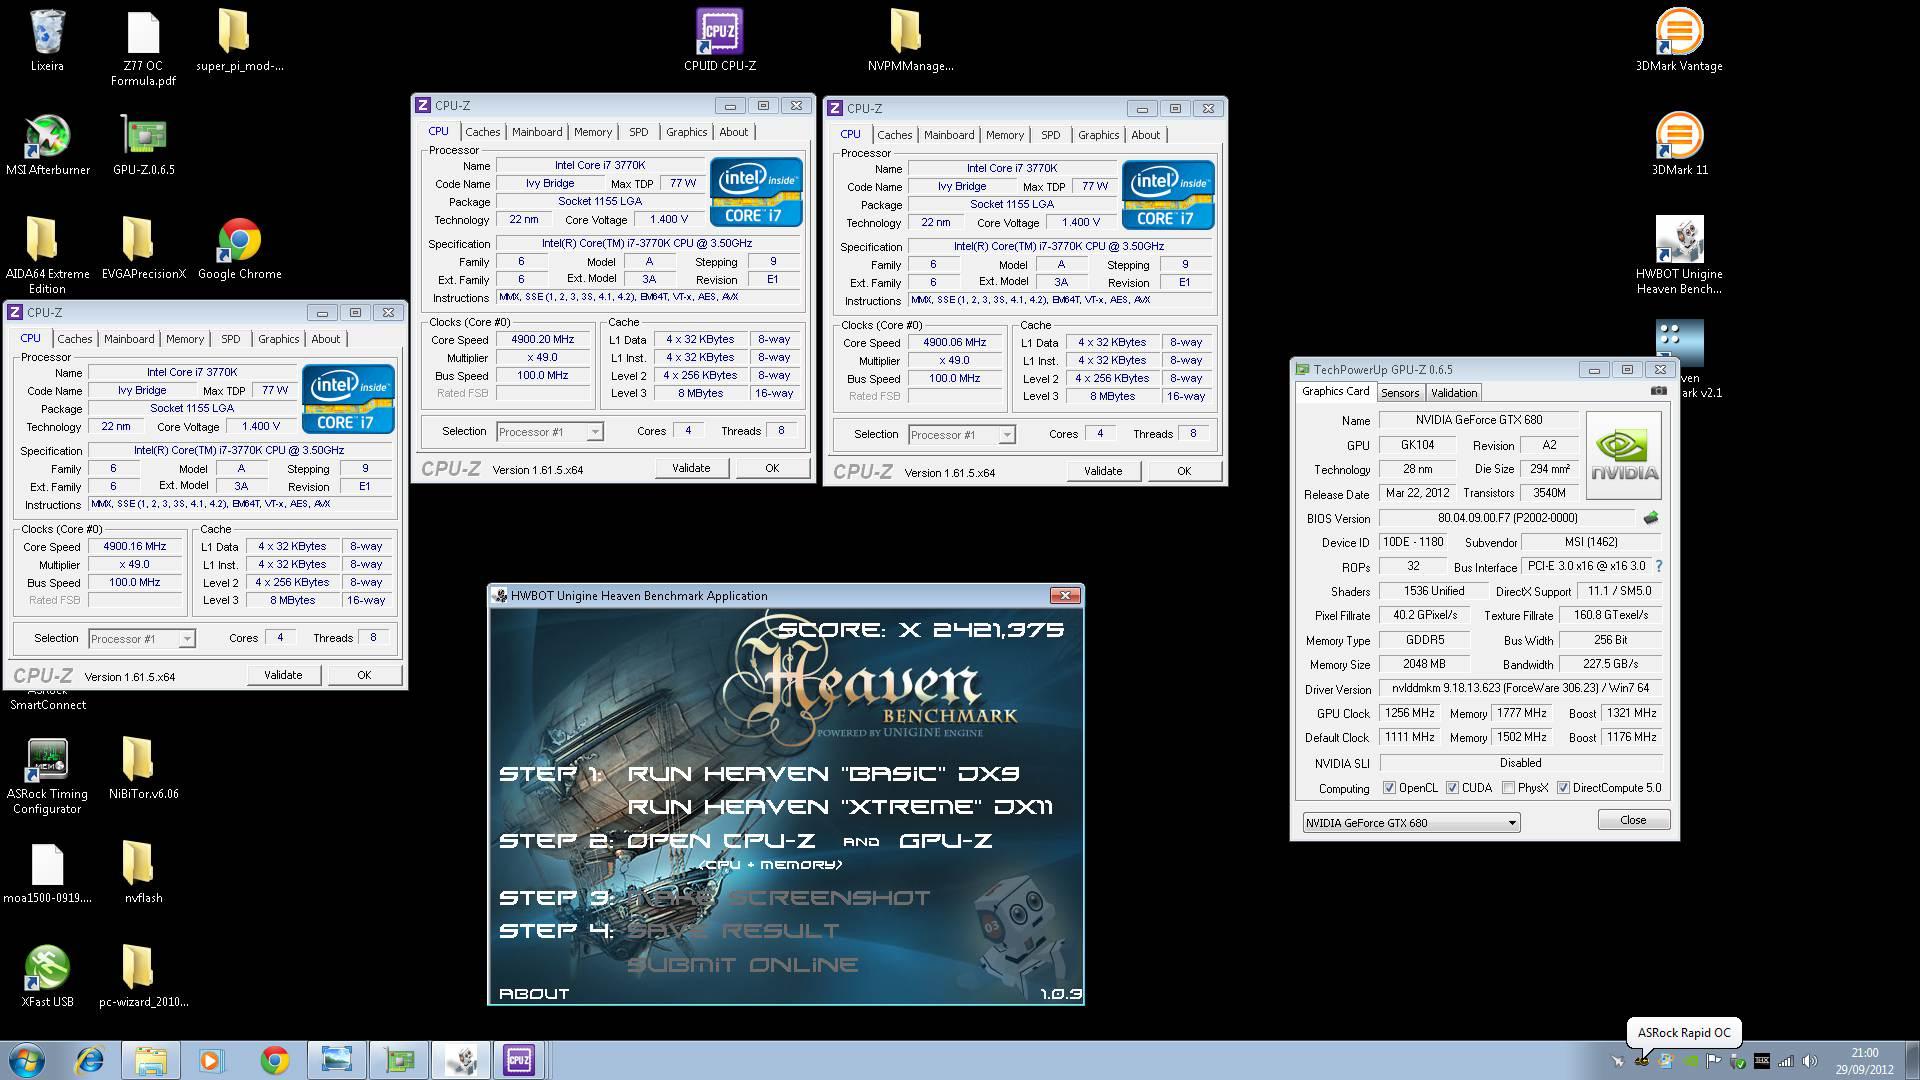Toggle DirectCompute 5.0 checkbox

point(1563,788)
